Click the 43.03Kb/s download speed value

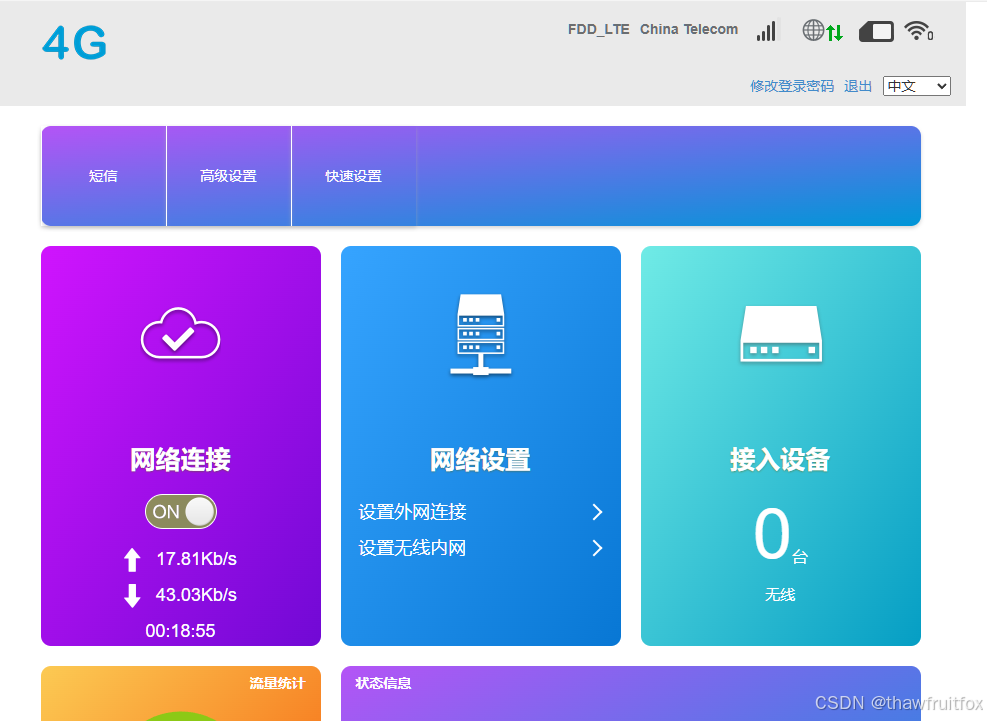click(x=196, y=595)
